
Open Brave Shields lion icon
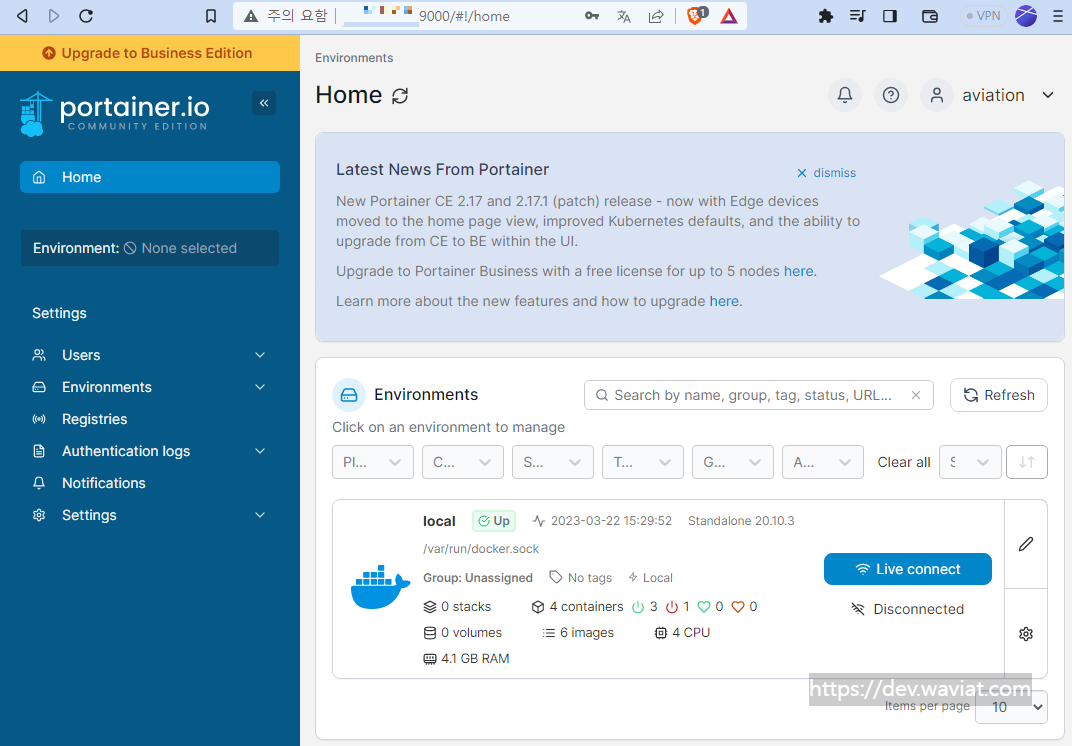(696, 15)
